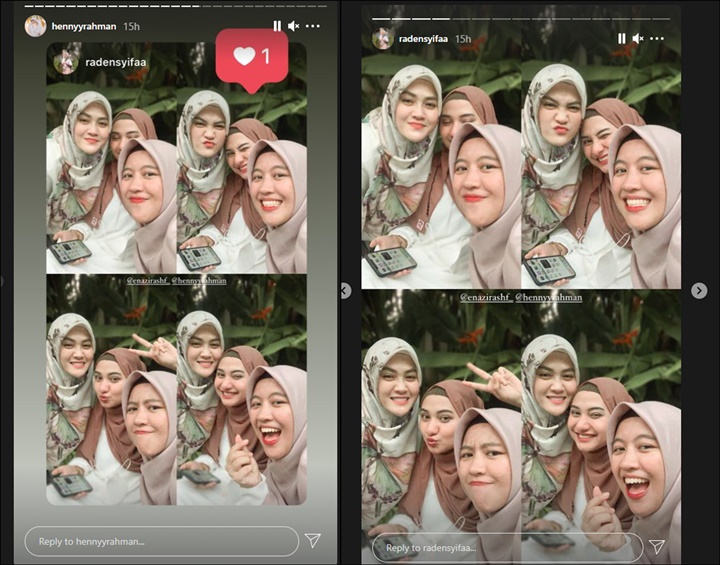720x565 pixels.
Task: Open radensyifaa username in right story header
Action: pyautogui.click(x=423, y=39)
